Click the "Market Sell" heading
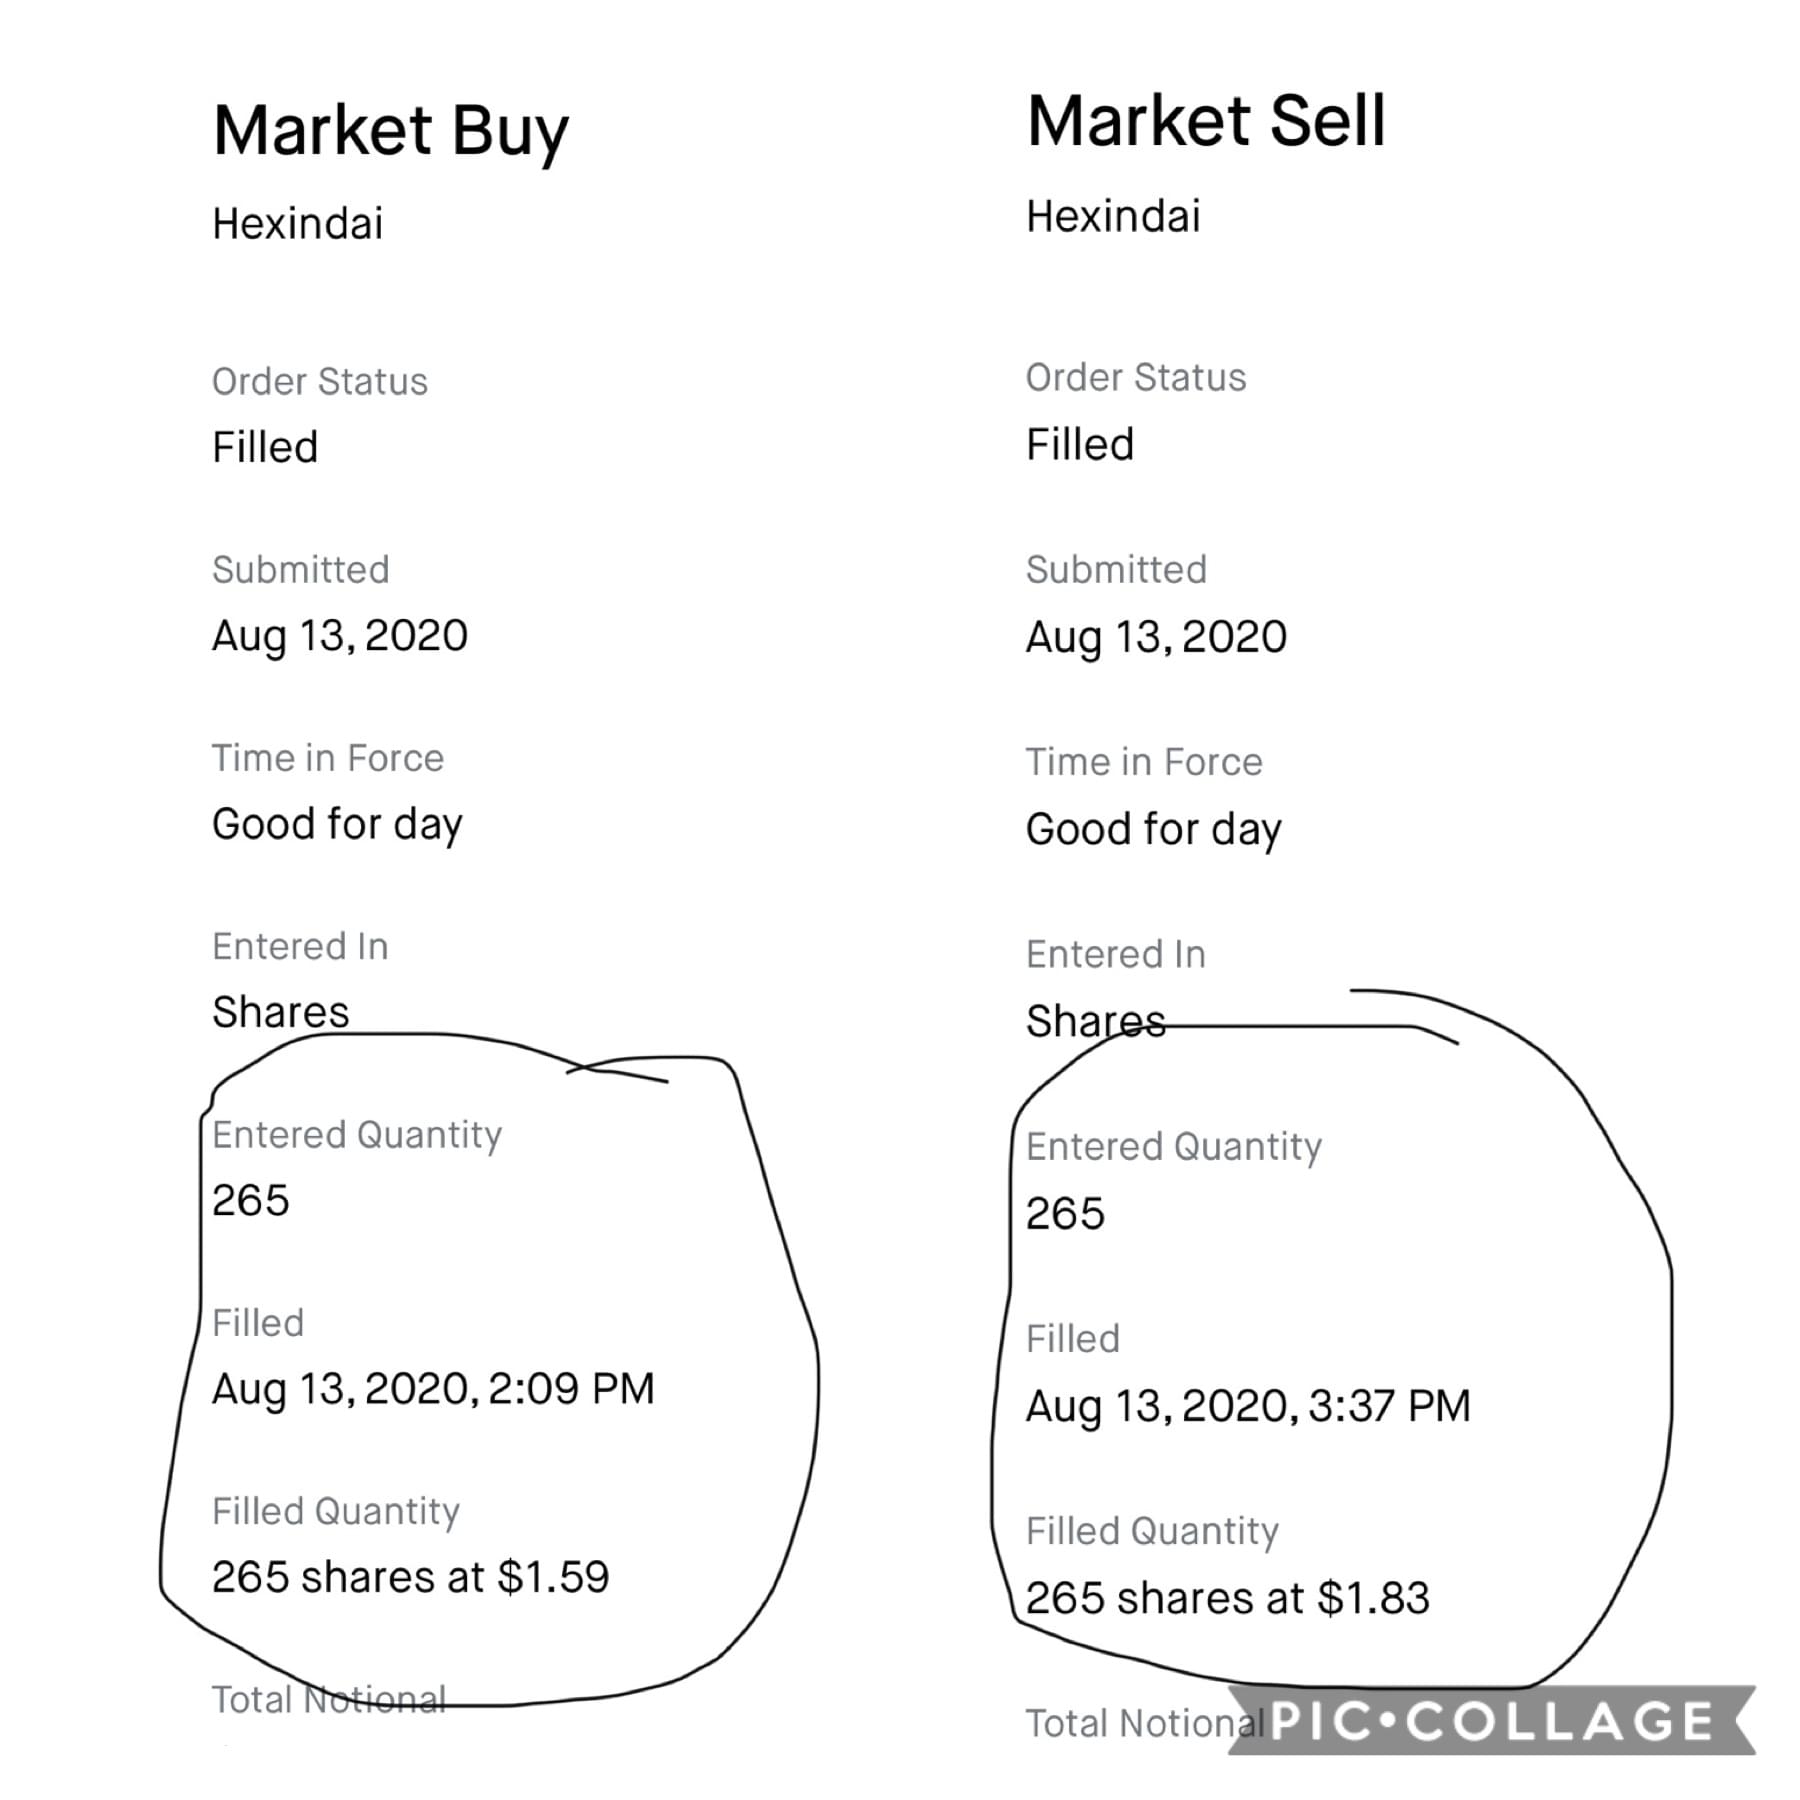 click(1206, 121)
